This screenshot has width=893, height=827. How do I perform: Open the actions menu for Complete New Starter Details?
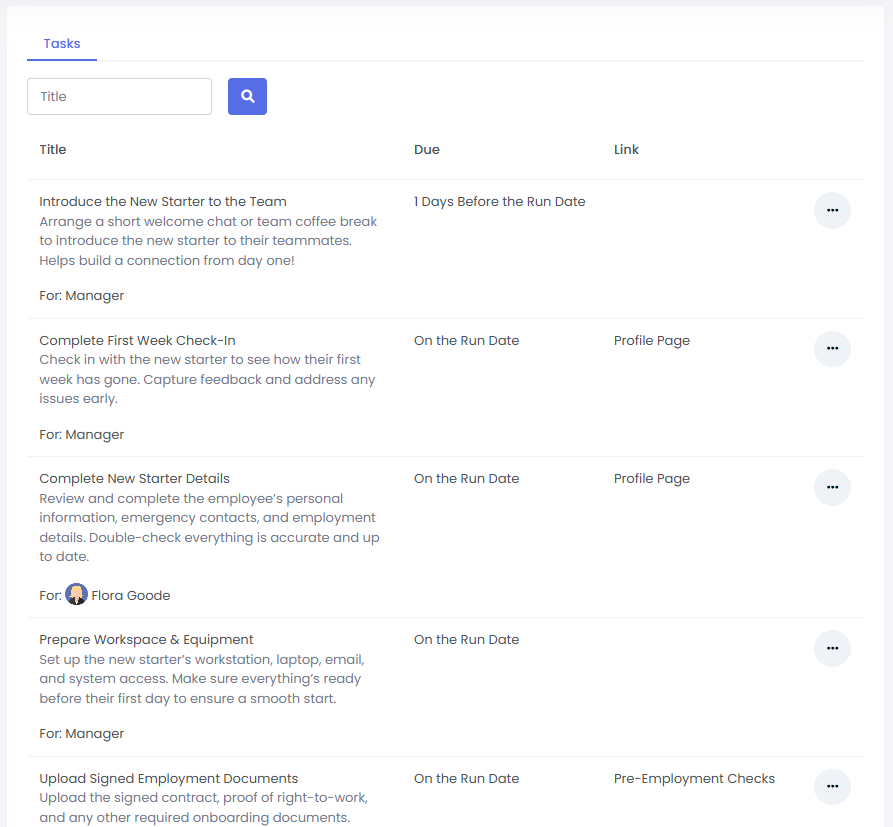tap(832, 487)
